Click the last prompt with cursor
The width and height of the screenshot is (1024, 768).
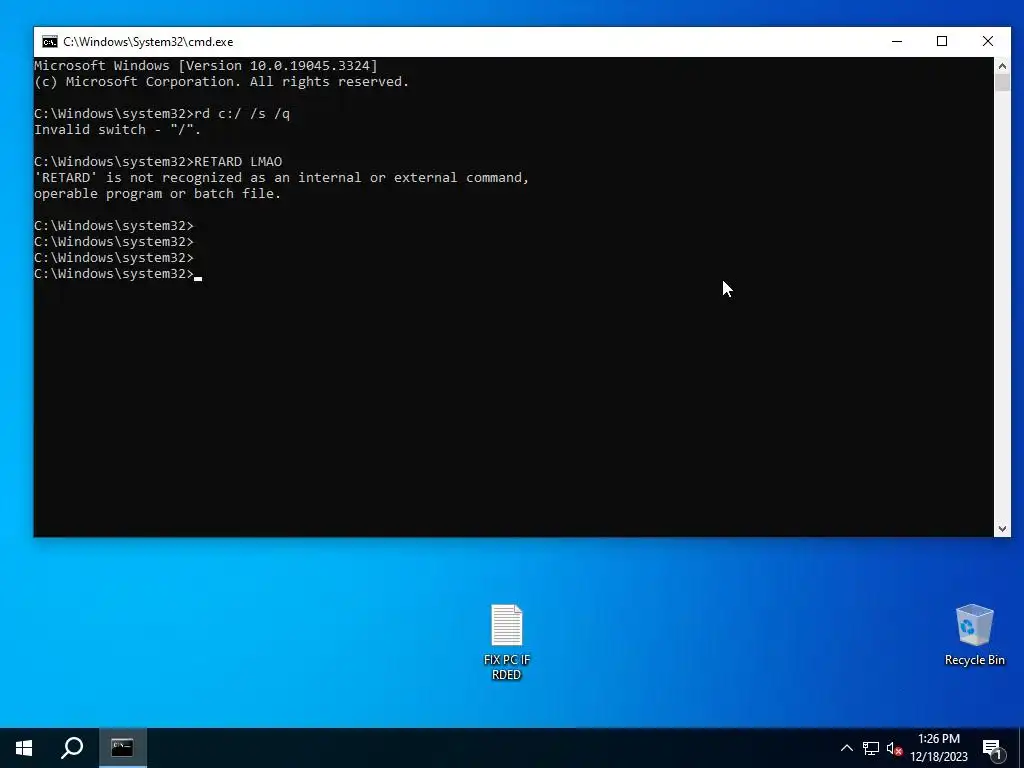[x=118, y=274]
